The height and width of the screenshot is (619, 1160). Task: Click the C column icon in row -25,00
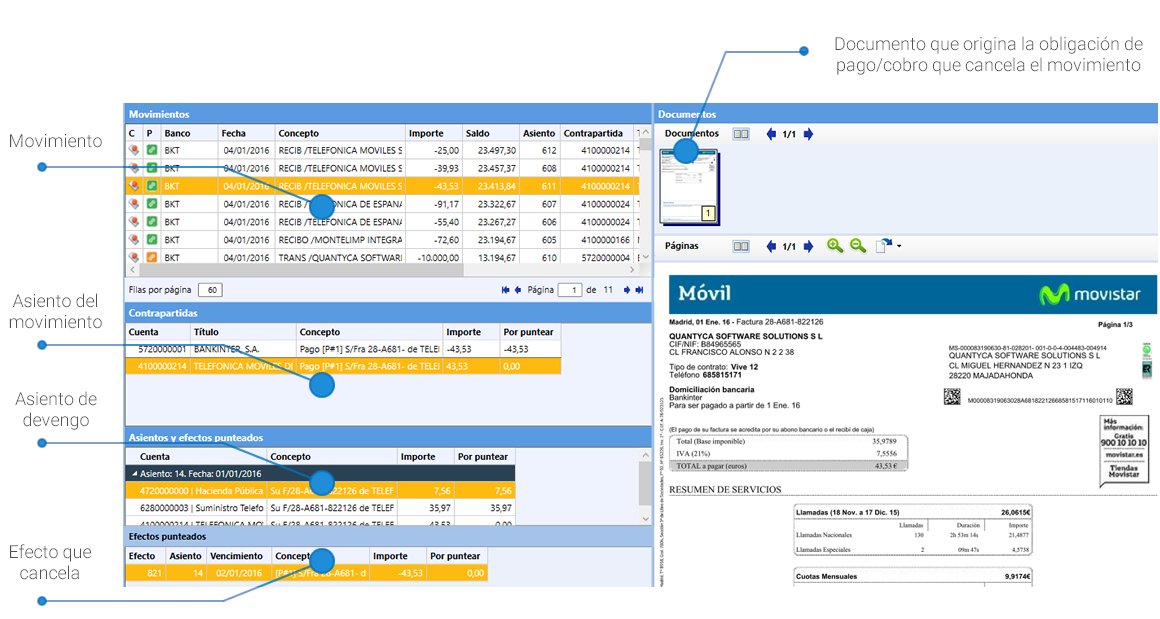[x=134, y=150]
